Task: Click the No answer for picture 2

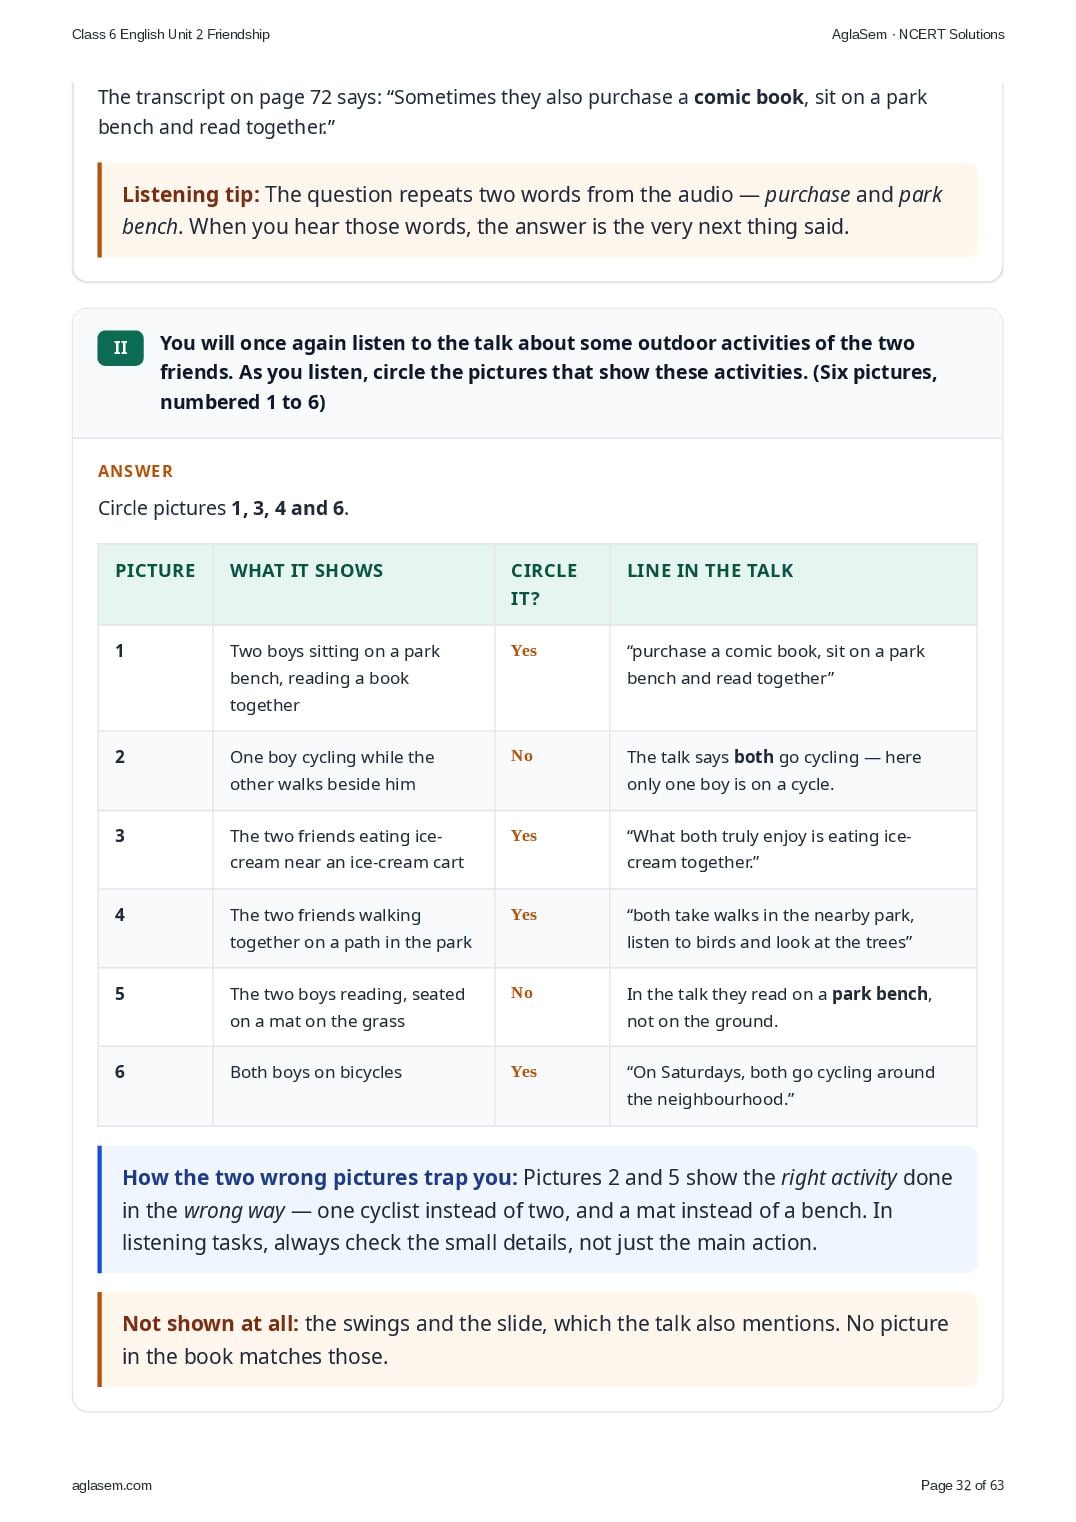Action: point(522,756)
